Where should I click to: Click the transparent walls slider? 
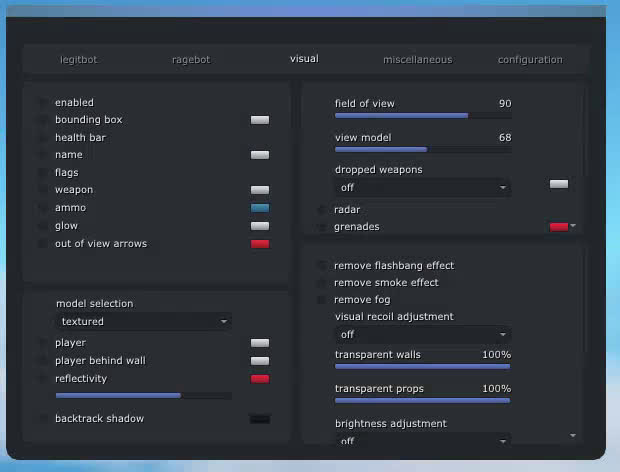[422, 366]
